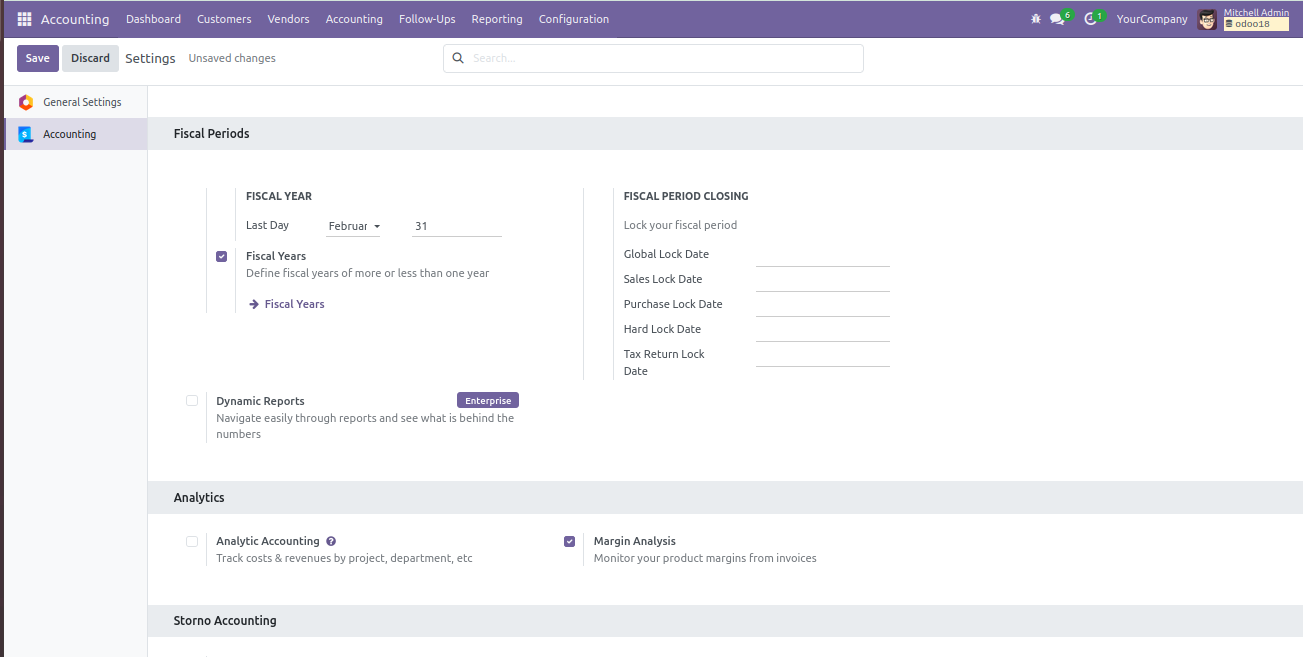
Task: Click Analytic Accounting help question icon
Action: [x=331, y=541]
